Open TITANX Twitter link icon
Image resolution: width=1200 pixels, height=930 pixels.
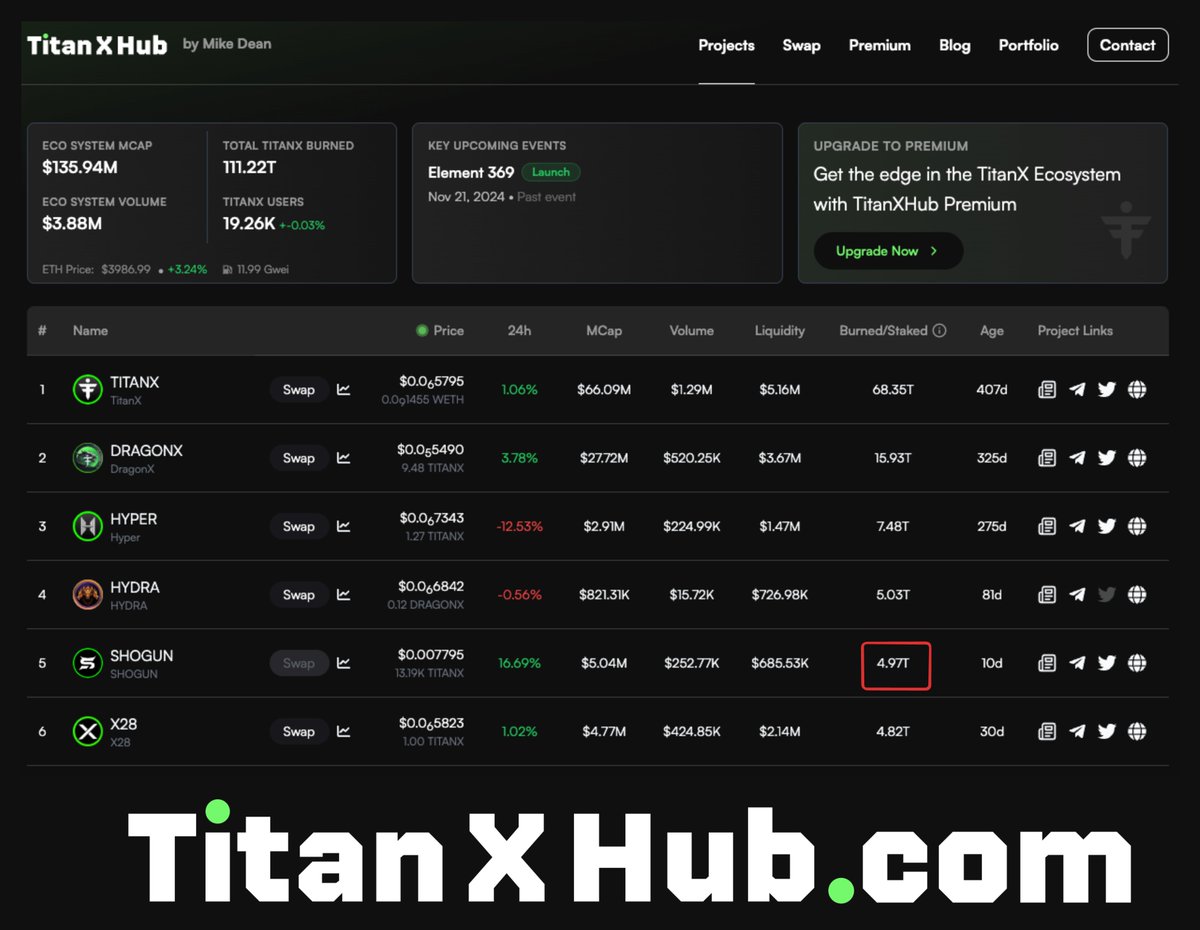[x=1106, y=390]
